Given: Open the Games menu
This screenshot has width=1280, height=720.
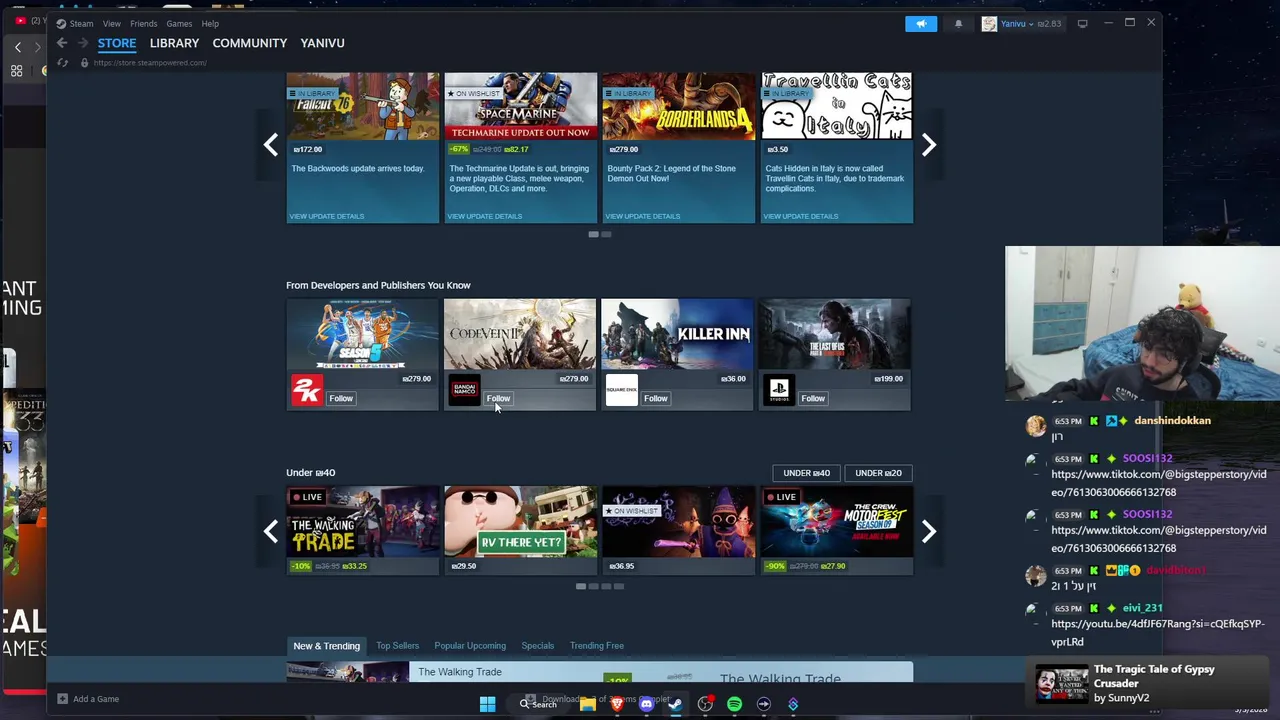Looking at the screenshot, I should (x=179, y=23).
